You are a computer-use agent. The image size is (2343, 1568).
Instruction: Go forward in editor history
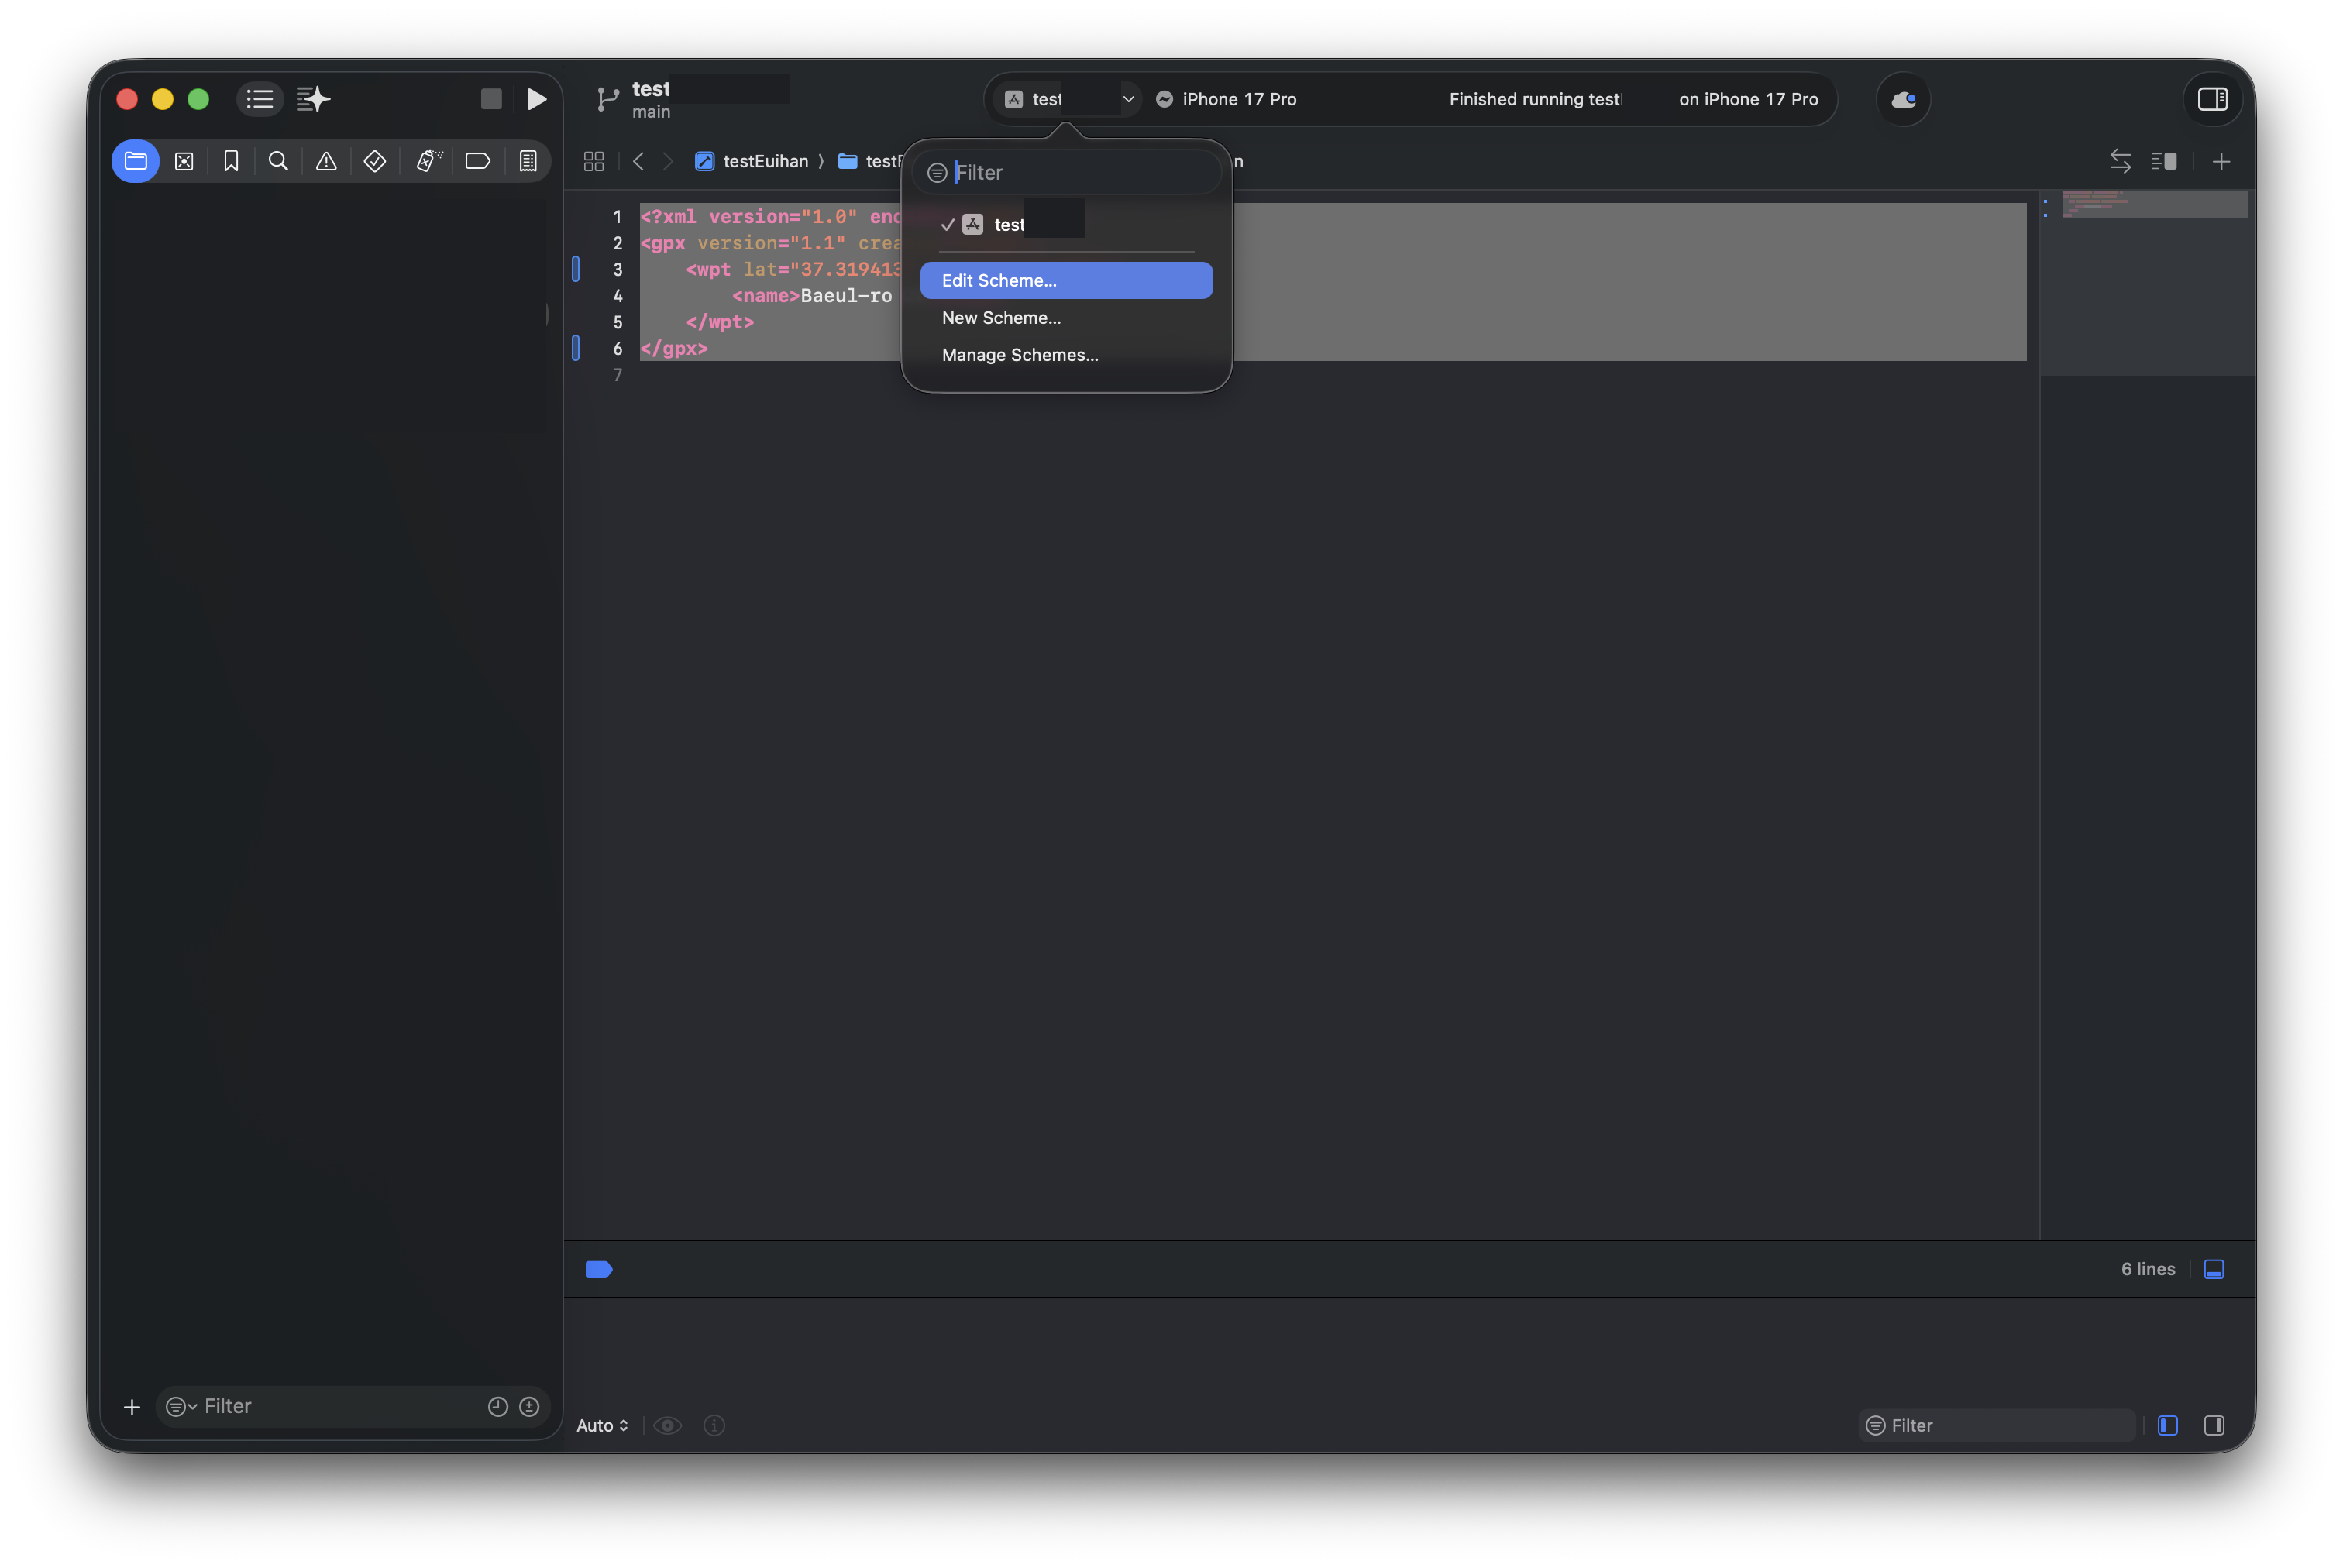668,161
